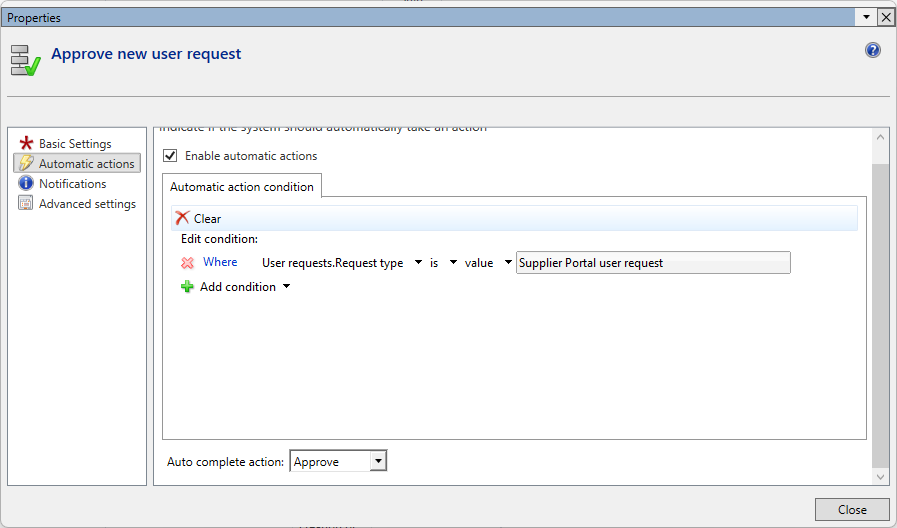Click the workflow approval icon beside the title
897x528 pixels.
point(26,61)
